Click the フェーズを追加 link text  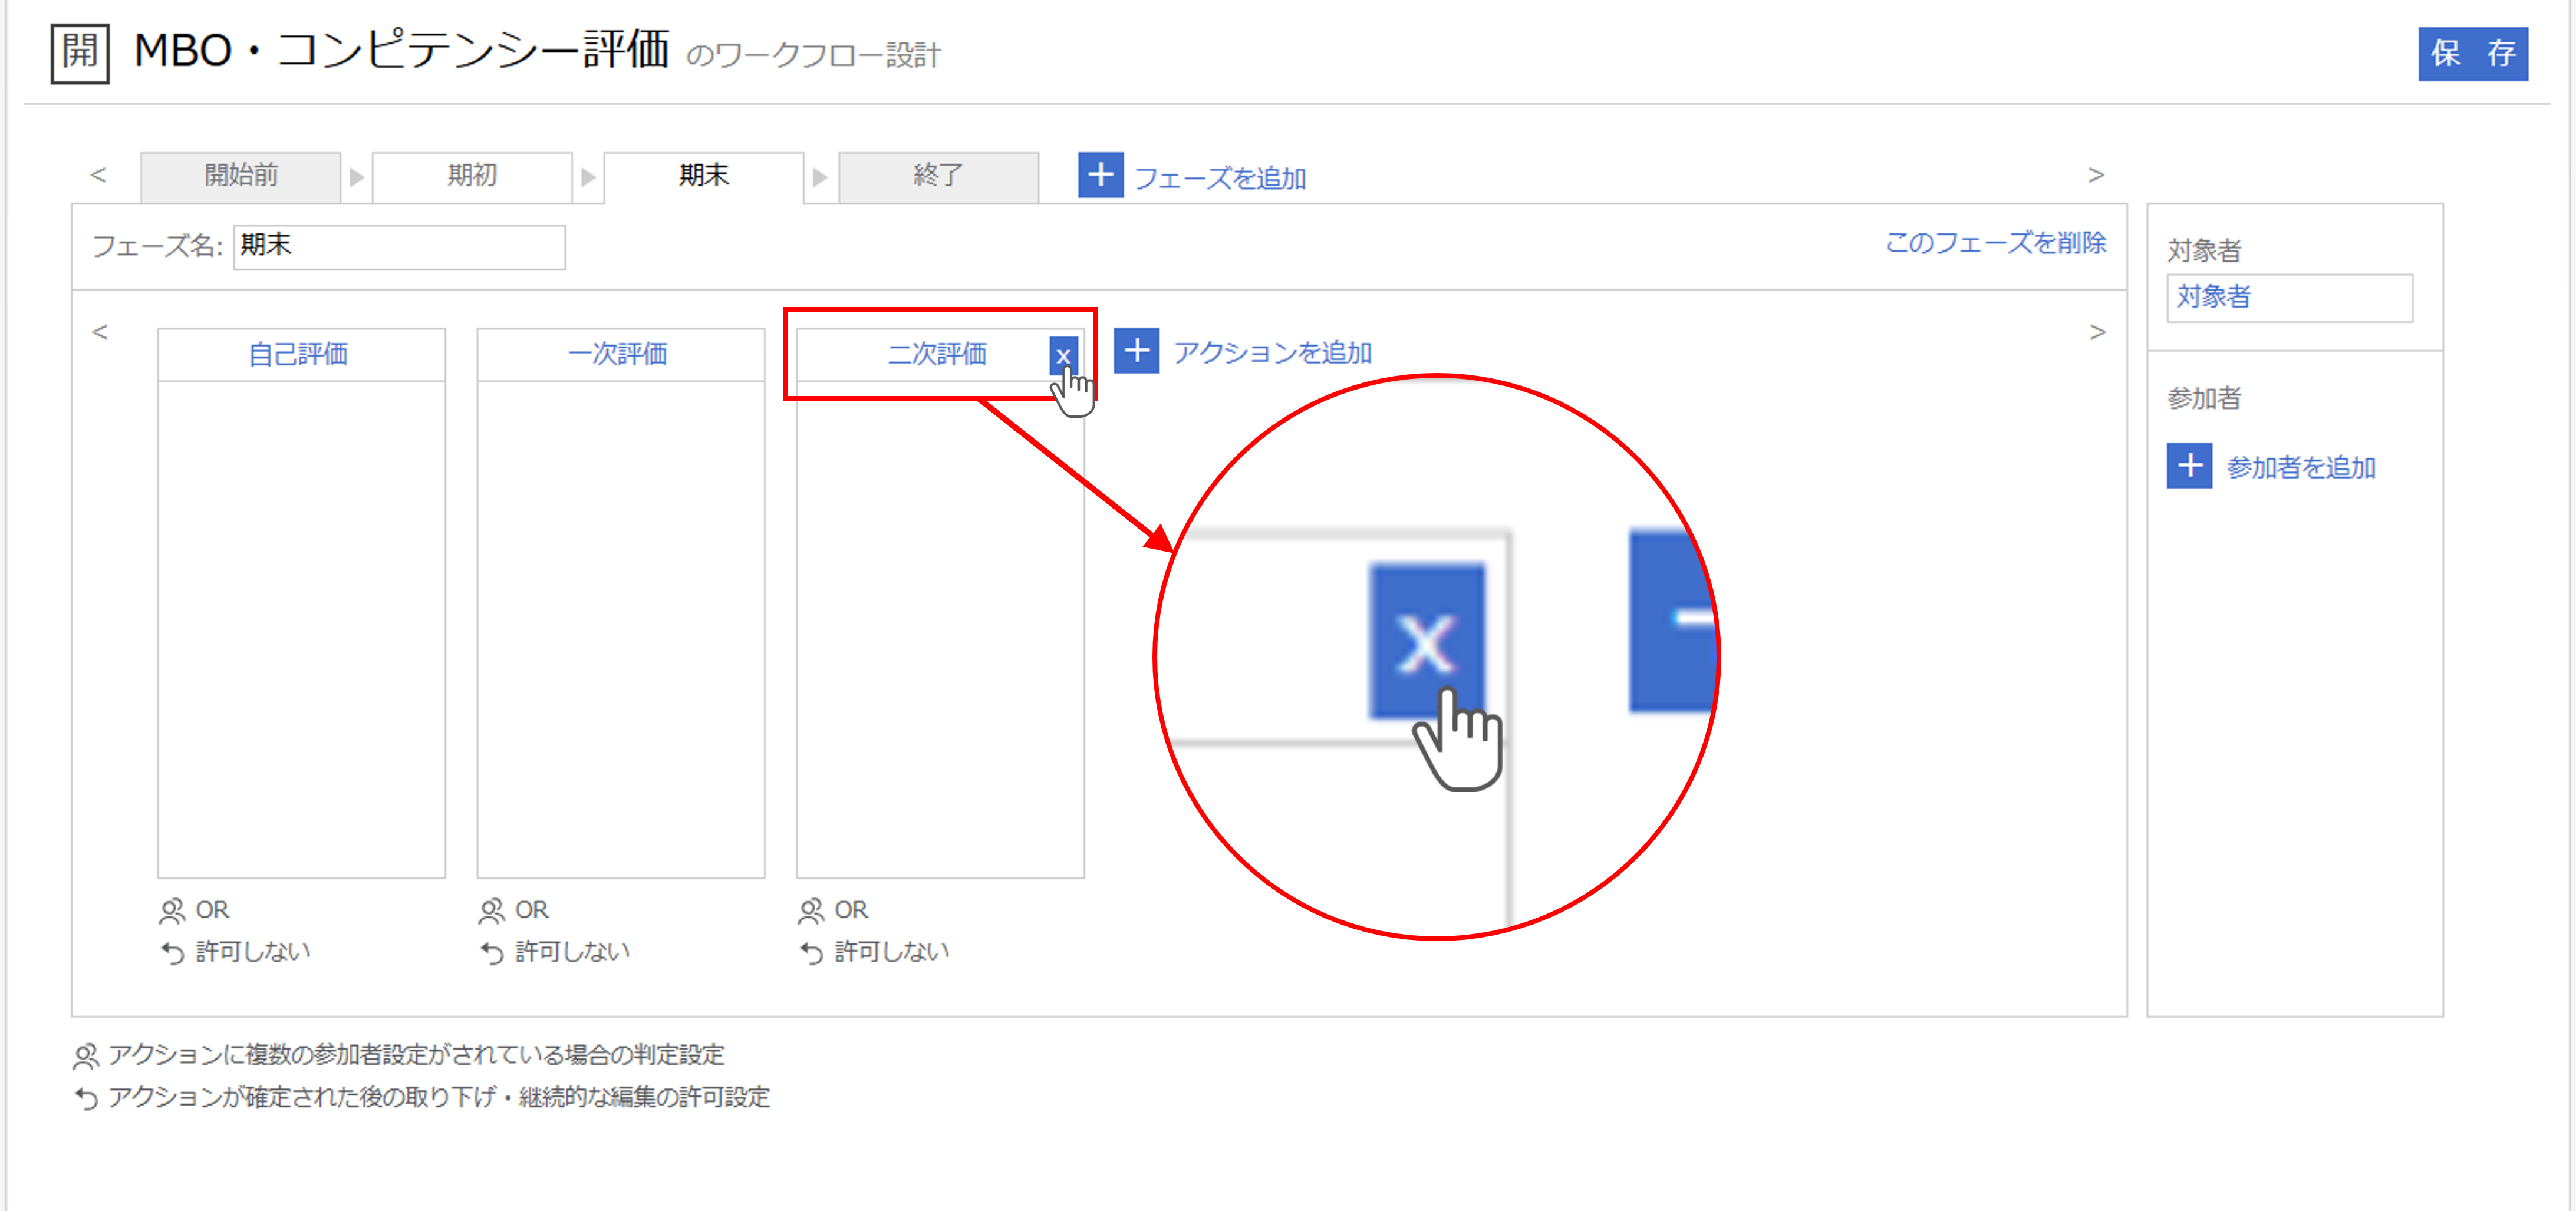[x=1219, y=178]
